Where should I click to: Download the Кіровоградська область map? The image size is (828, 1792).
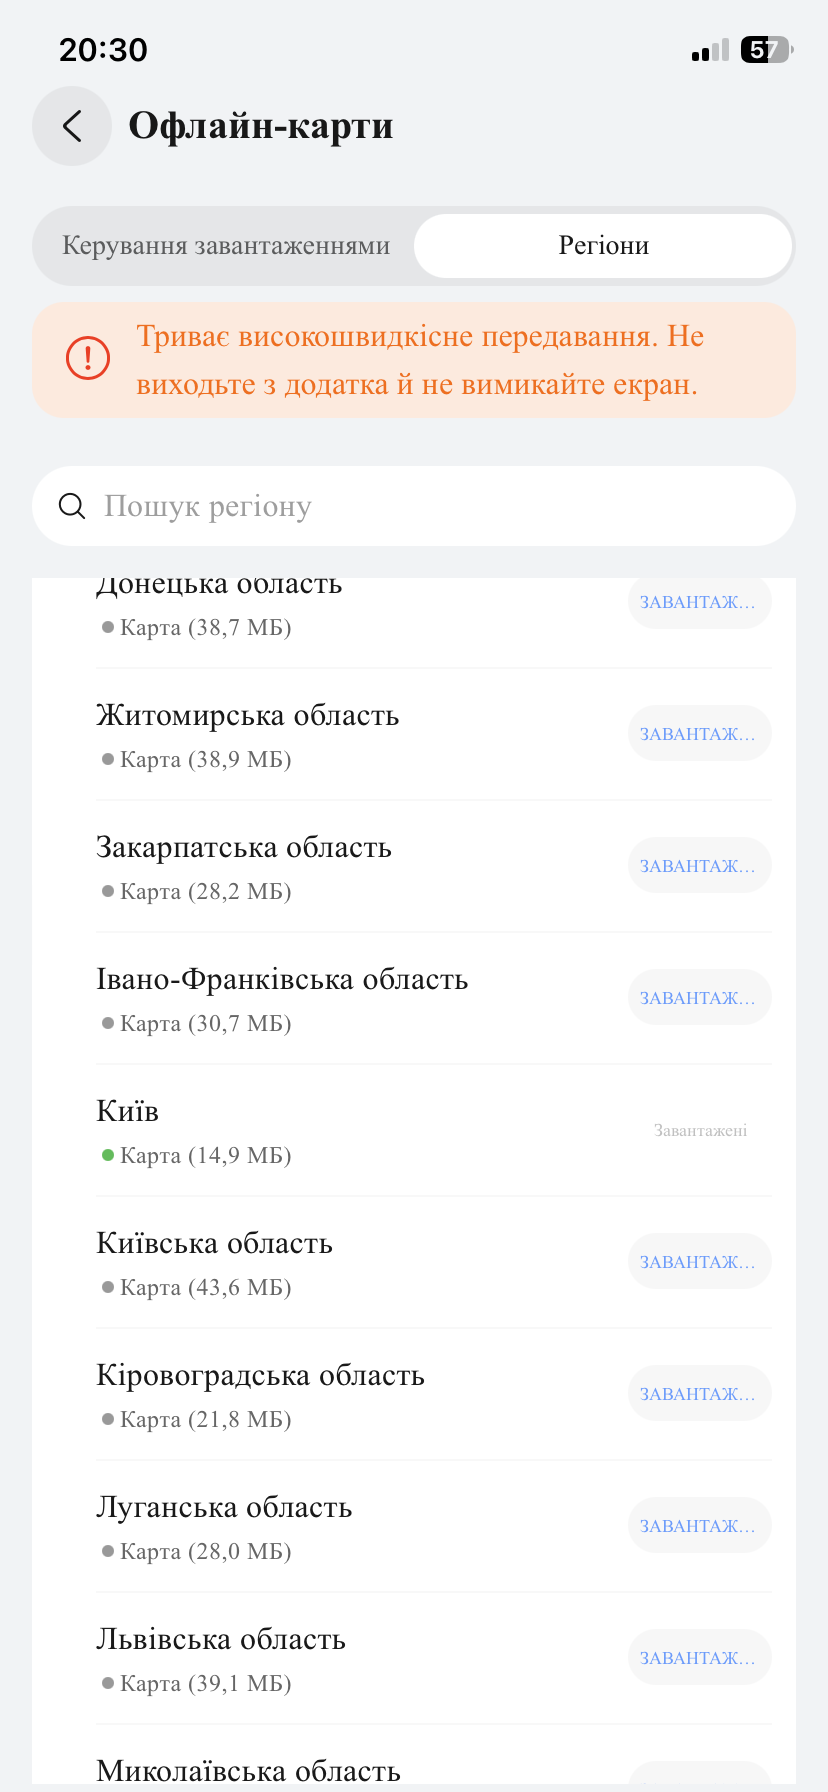(699, 1394)
